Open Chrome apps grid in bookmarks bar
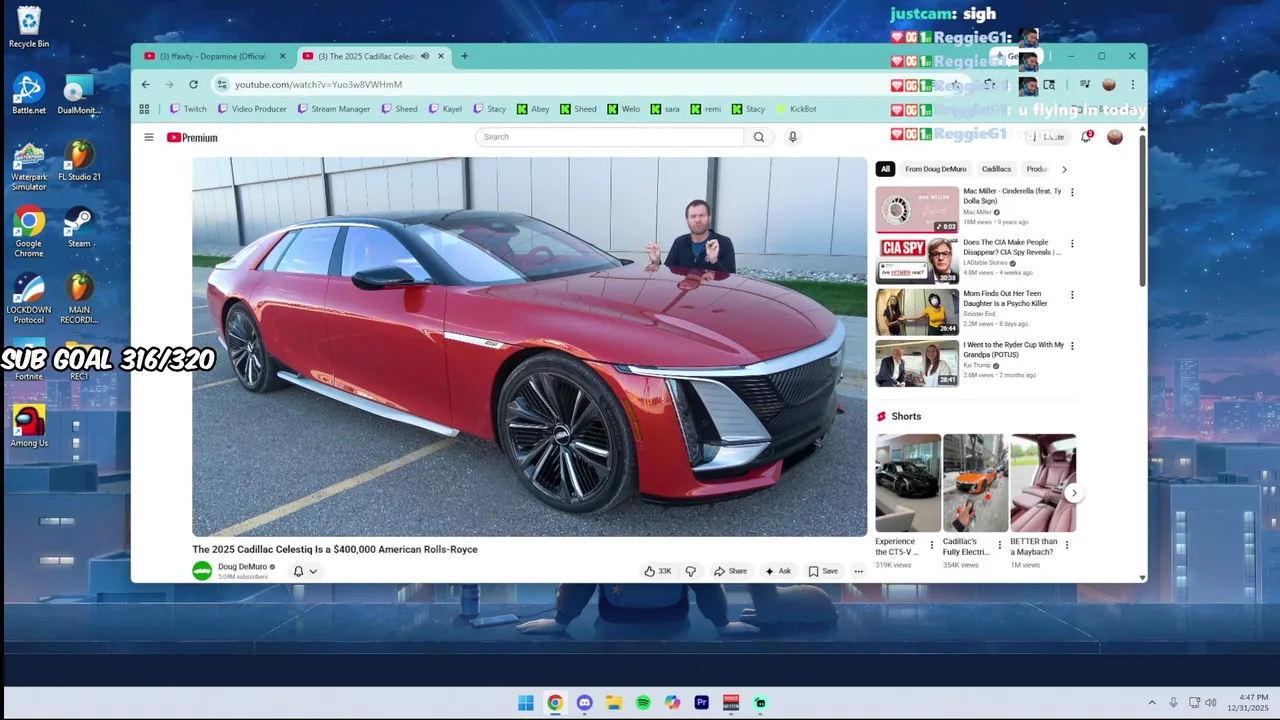 (144, 109)
